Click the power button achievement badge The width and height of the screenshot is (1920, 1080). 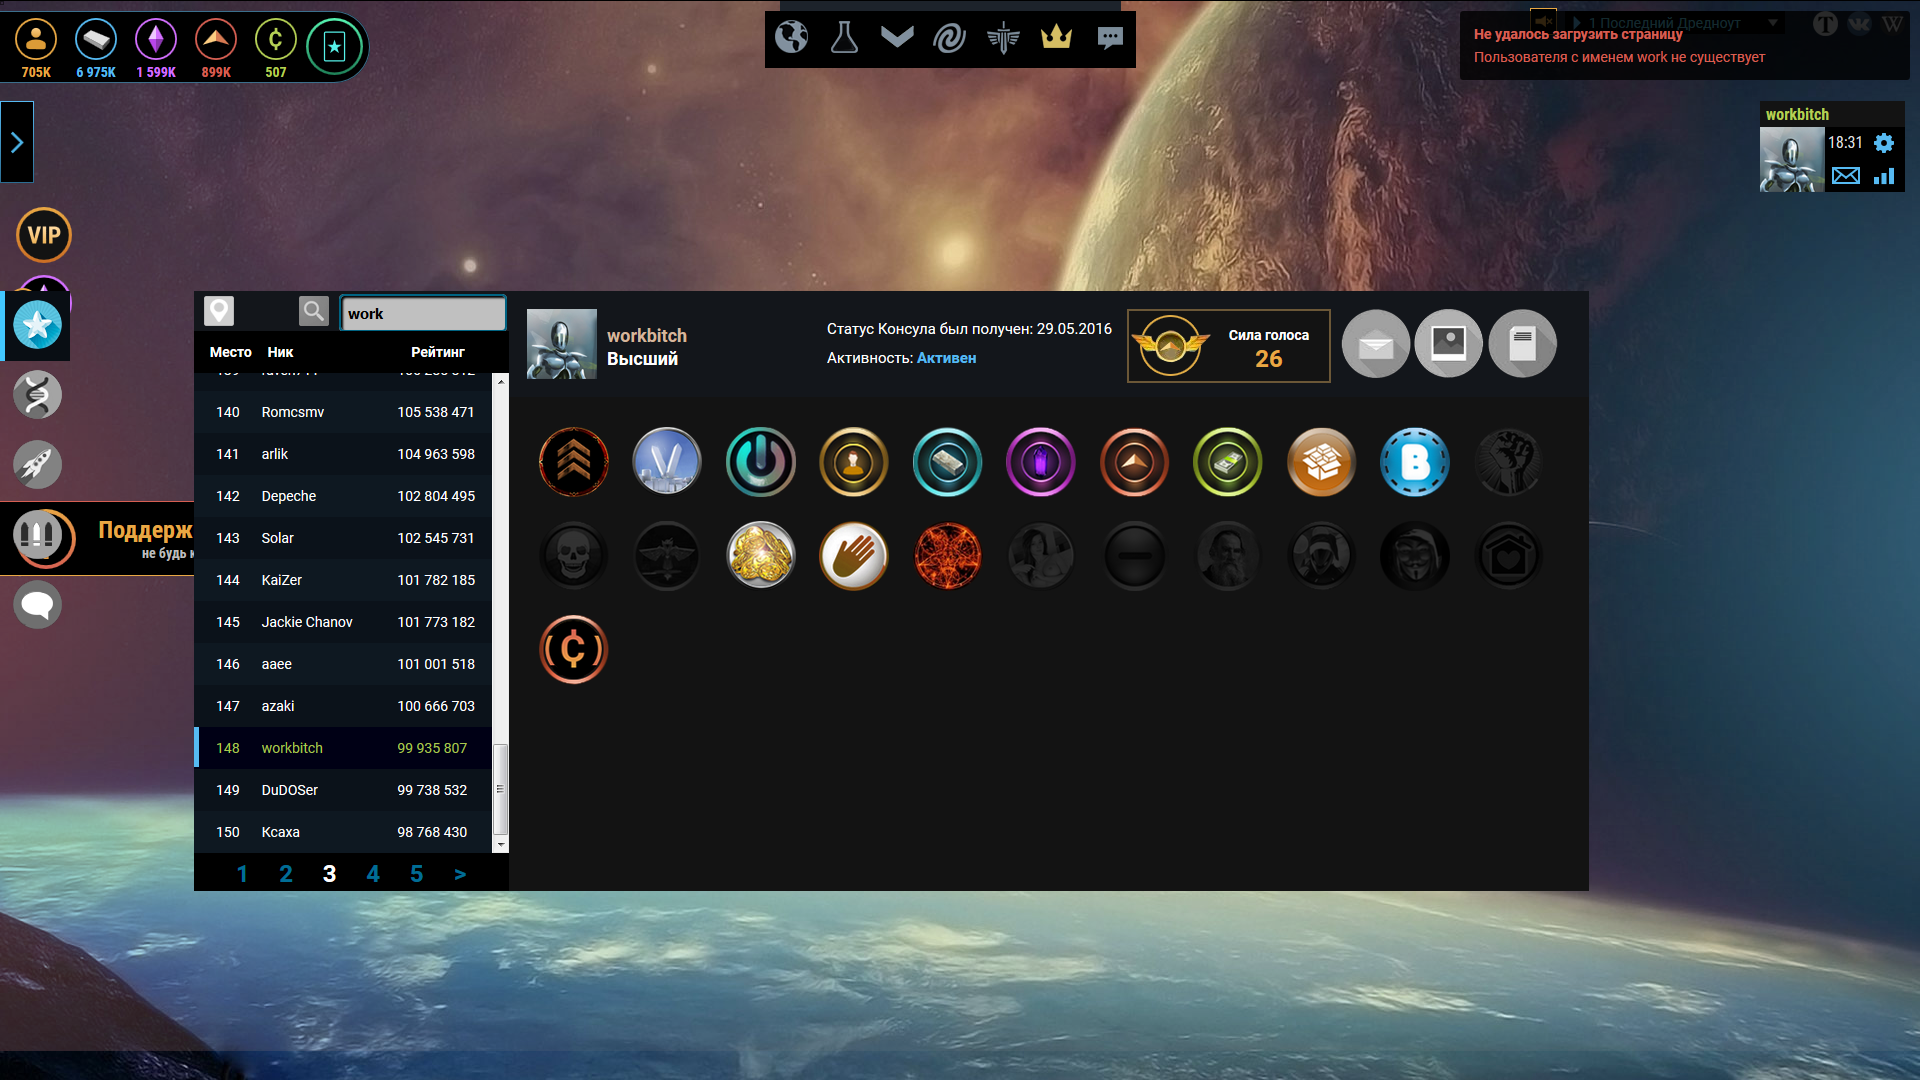point(760,462)
